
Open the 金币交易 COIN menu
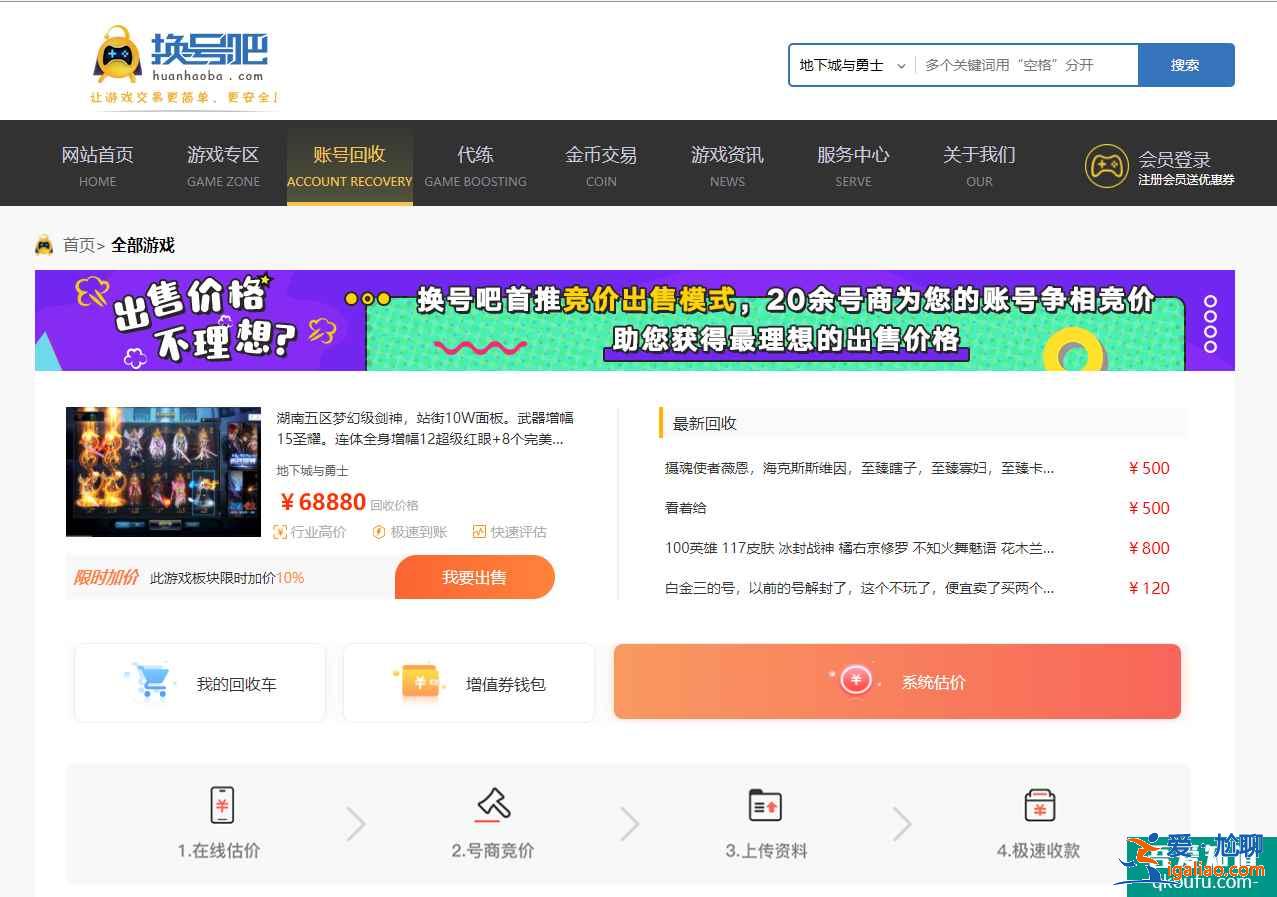pyautogui.click(x=601, y=163)
